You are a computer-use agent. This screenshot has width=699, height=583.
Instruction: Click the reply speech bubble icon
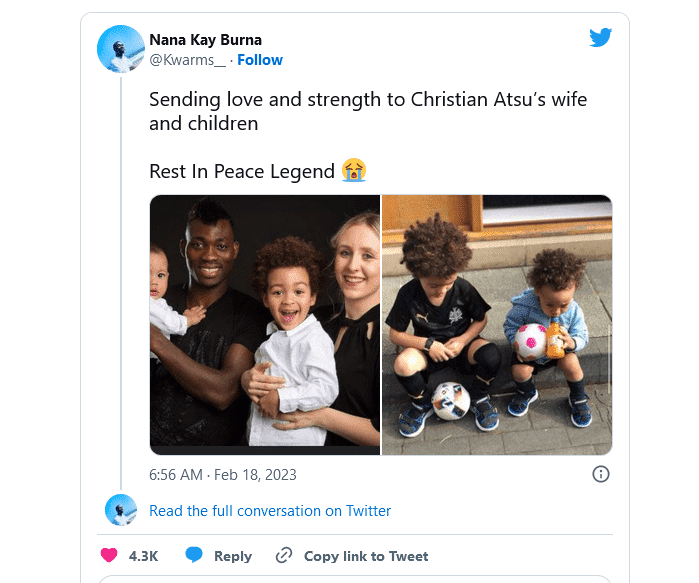(194, 555)
